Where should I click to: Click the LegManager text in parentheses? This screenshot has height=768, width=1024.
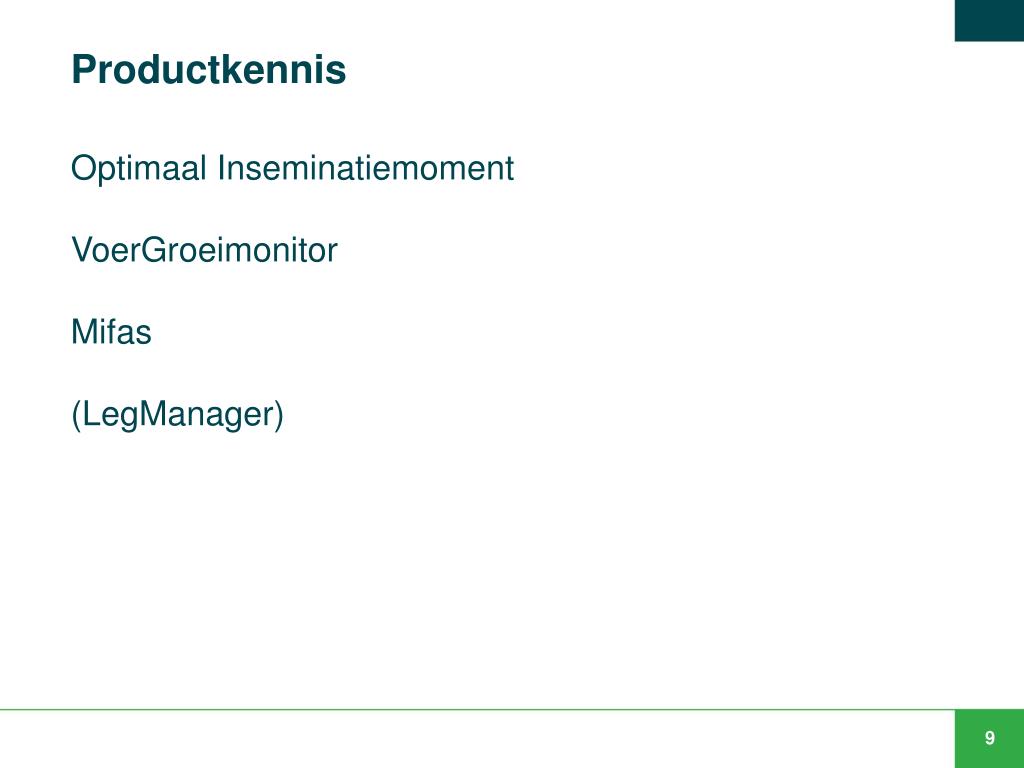coord(177,414)
